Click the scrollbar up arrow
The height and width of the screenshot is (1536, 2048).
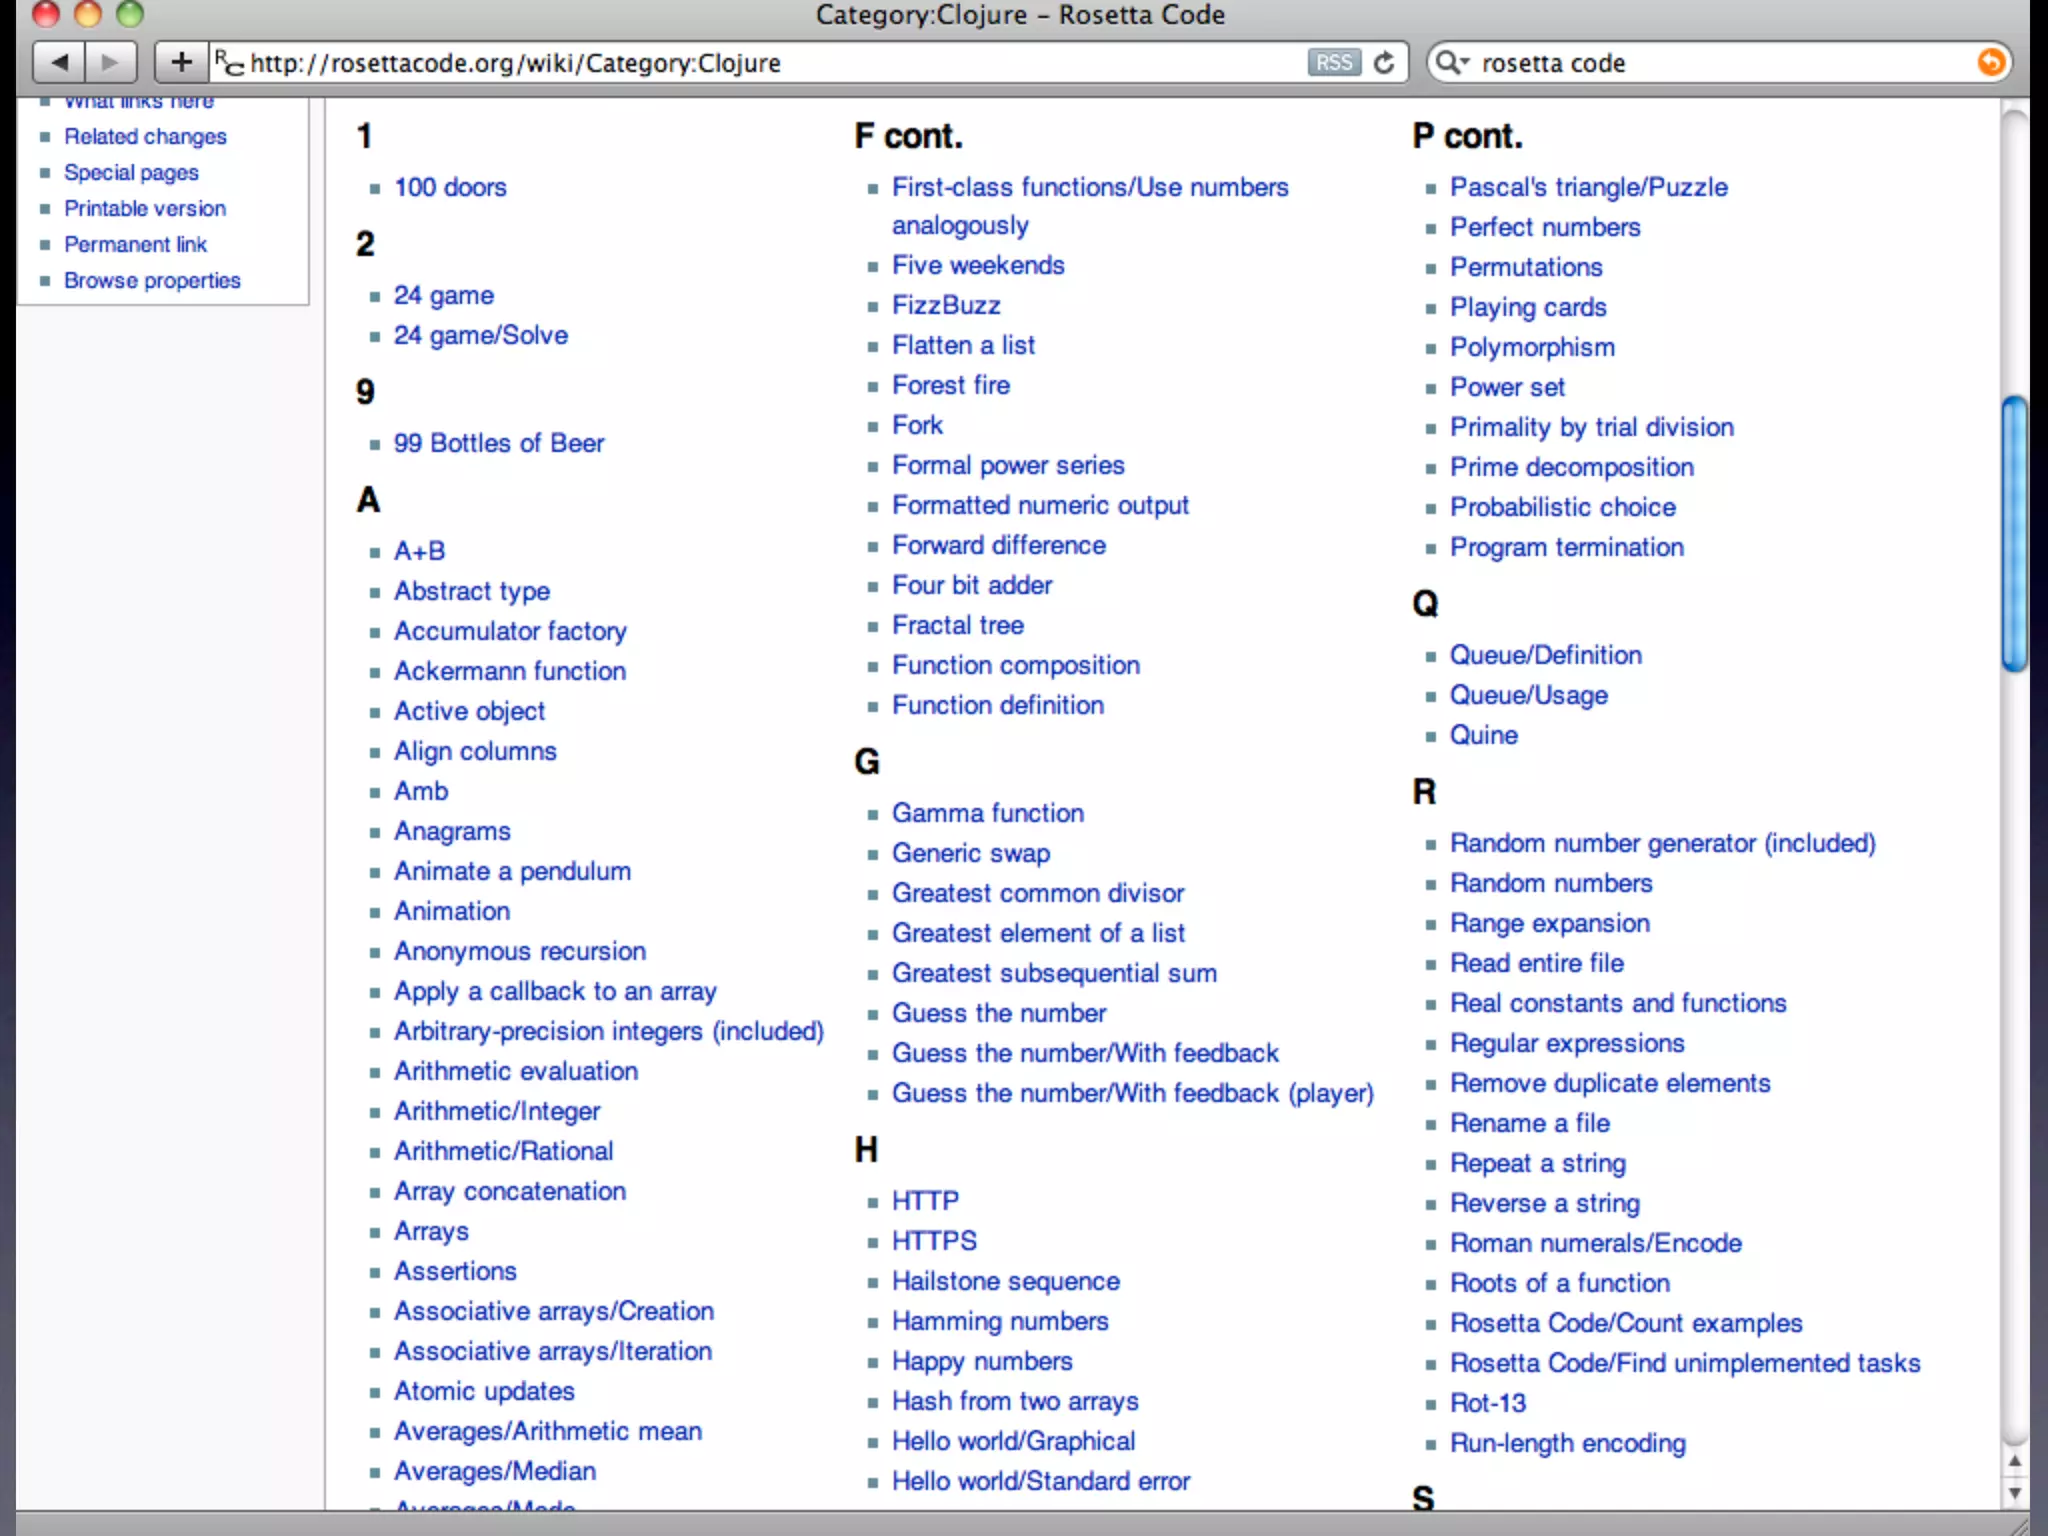[2015, 1461]
